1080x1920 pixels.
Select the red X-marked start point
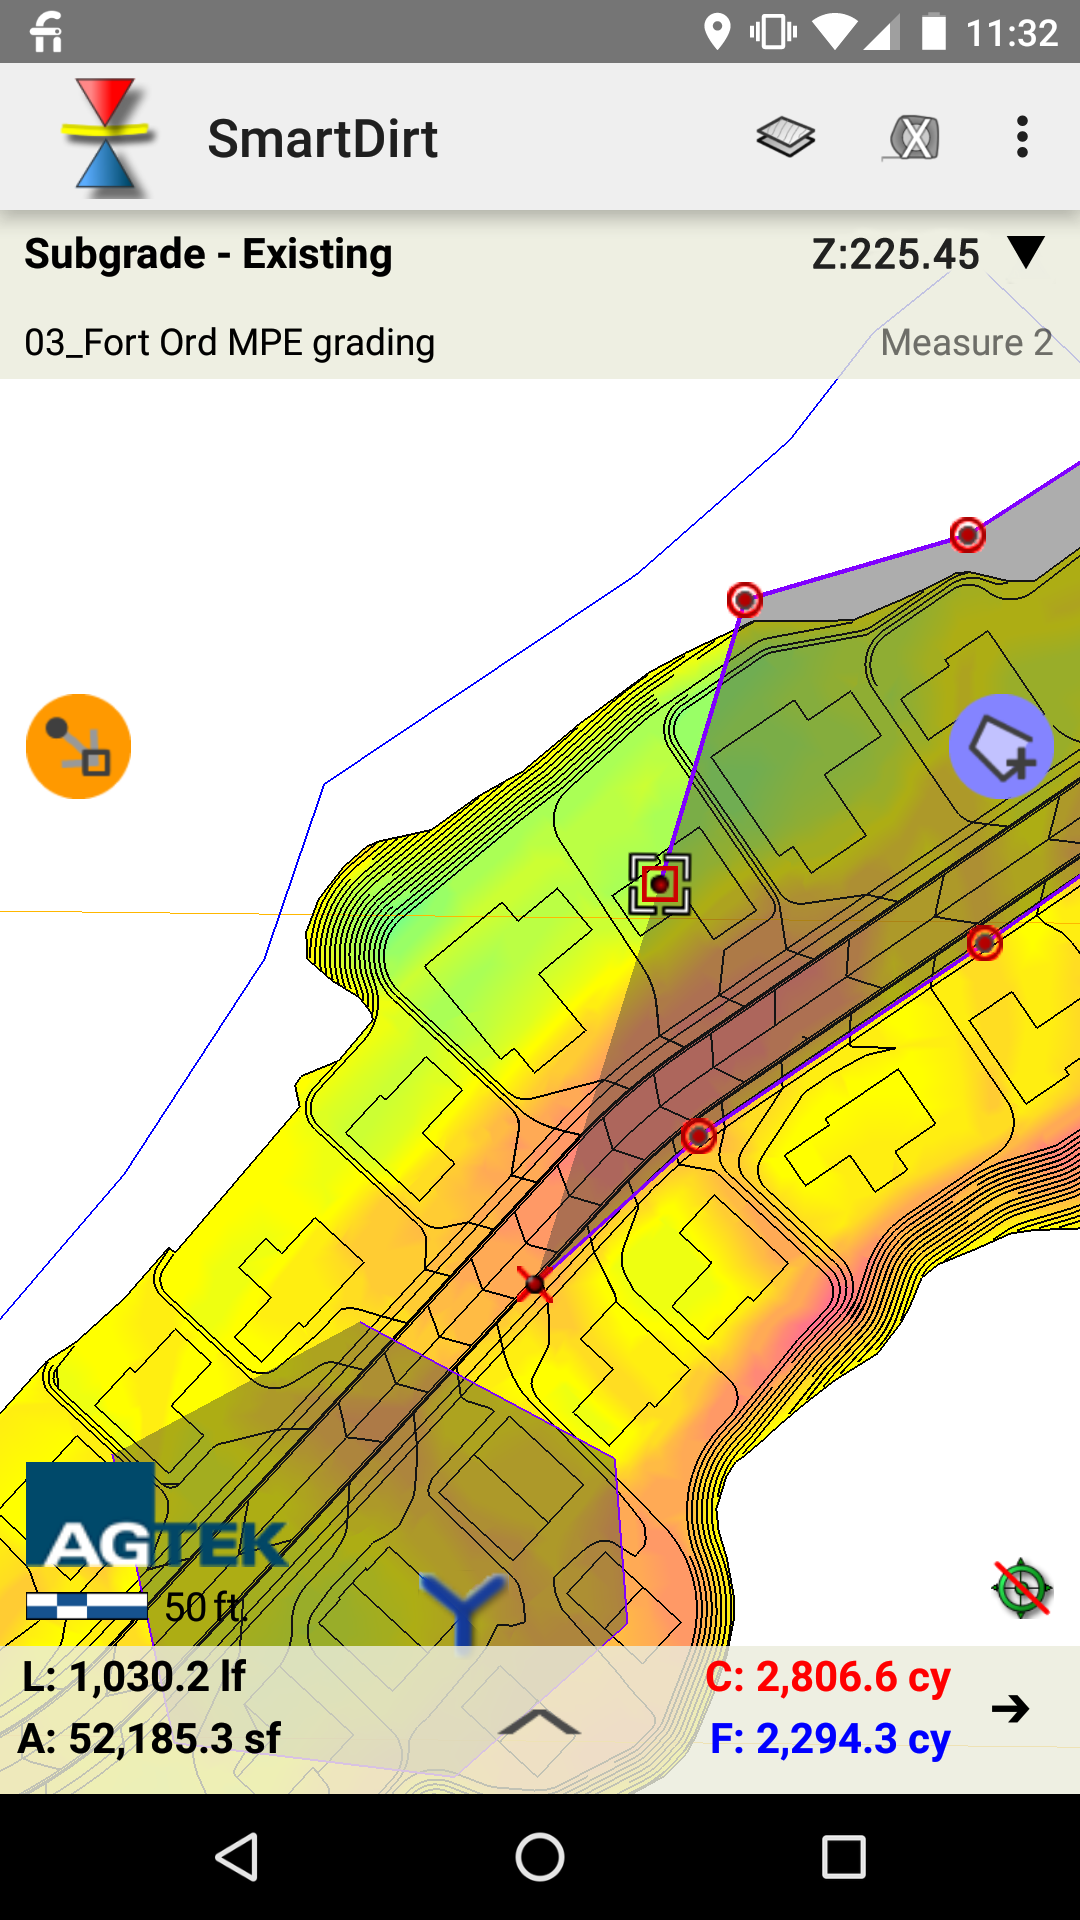point(535,1283)
